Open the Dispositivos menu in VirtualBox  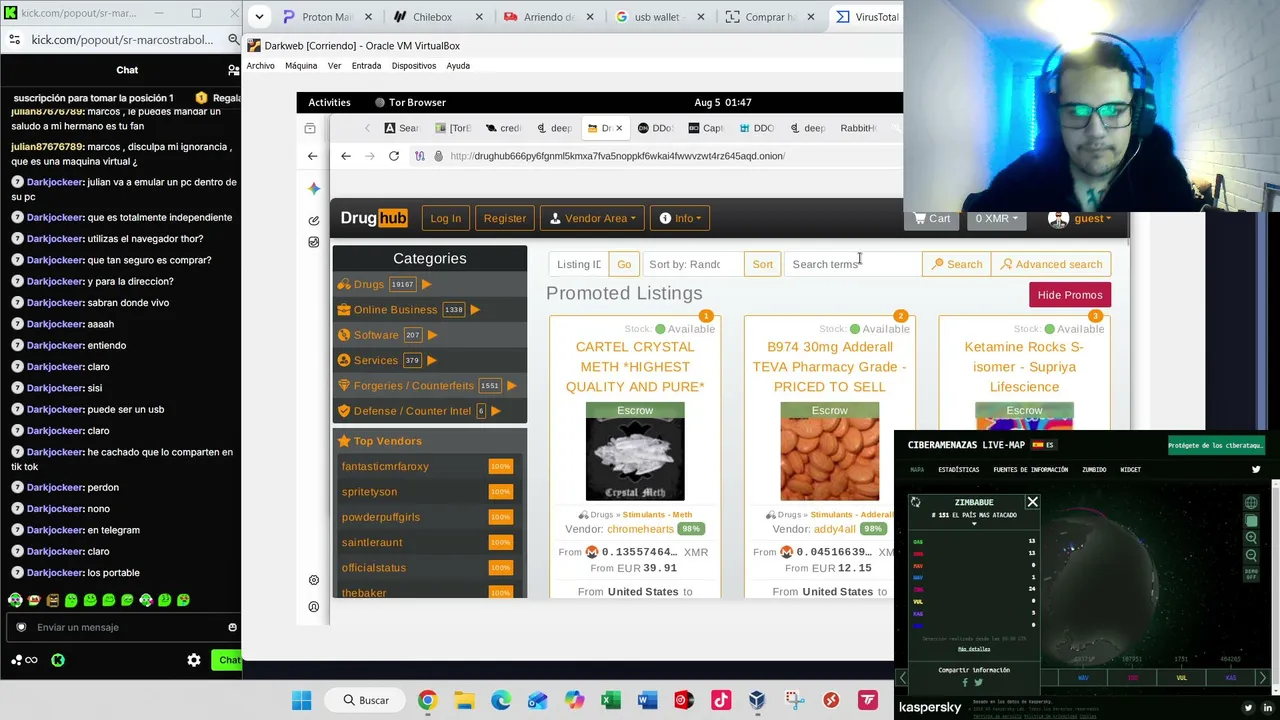(414, 66)
